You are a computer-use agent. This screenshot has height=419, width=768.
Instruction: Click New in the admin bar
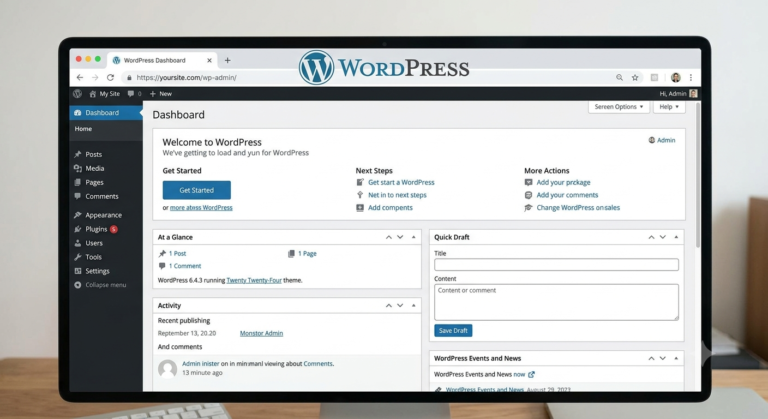click(161, 94)
